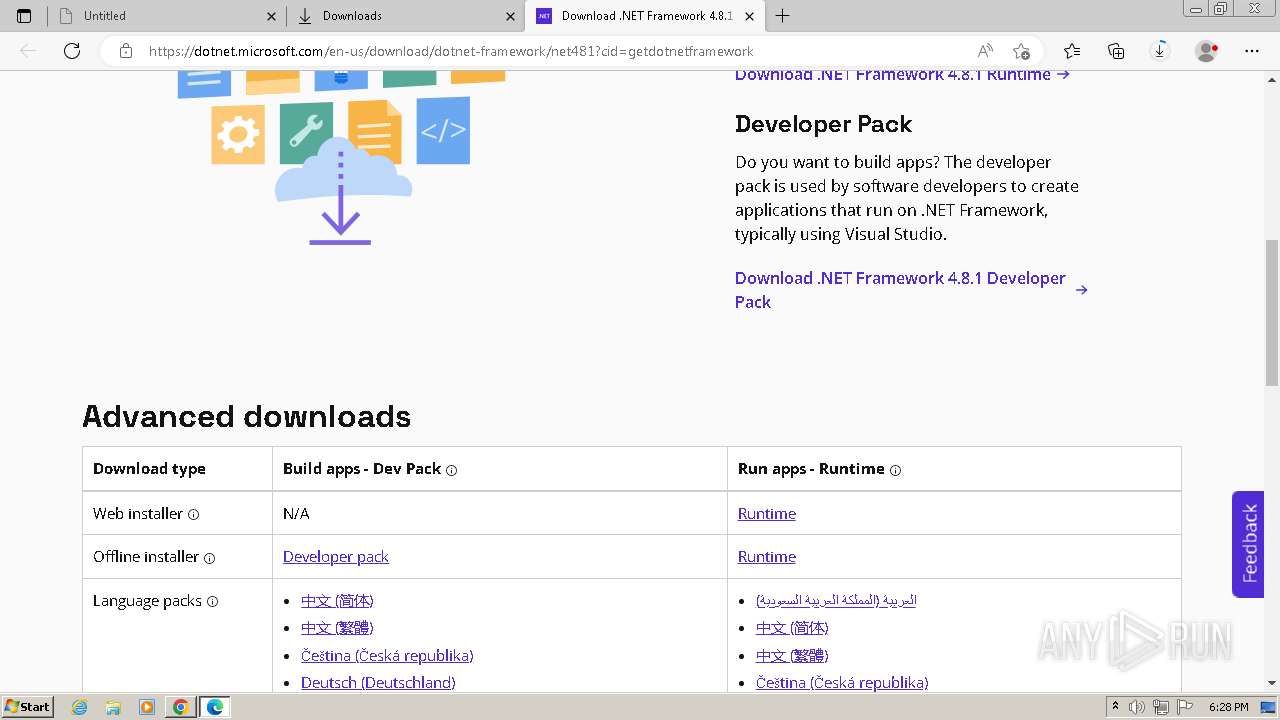Open Read aloud from address bar
Image resolution: width=1280 pixels, height=720 pixels.
point(985,51)
